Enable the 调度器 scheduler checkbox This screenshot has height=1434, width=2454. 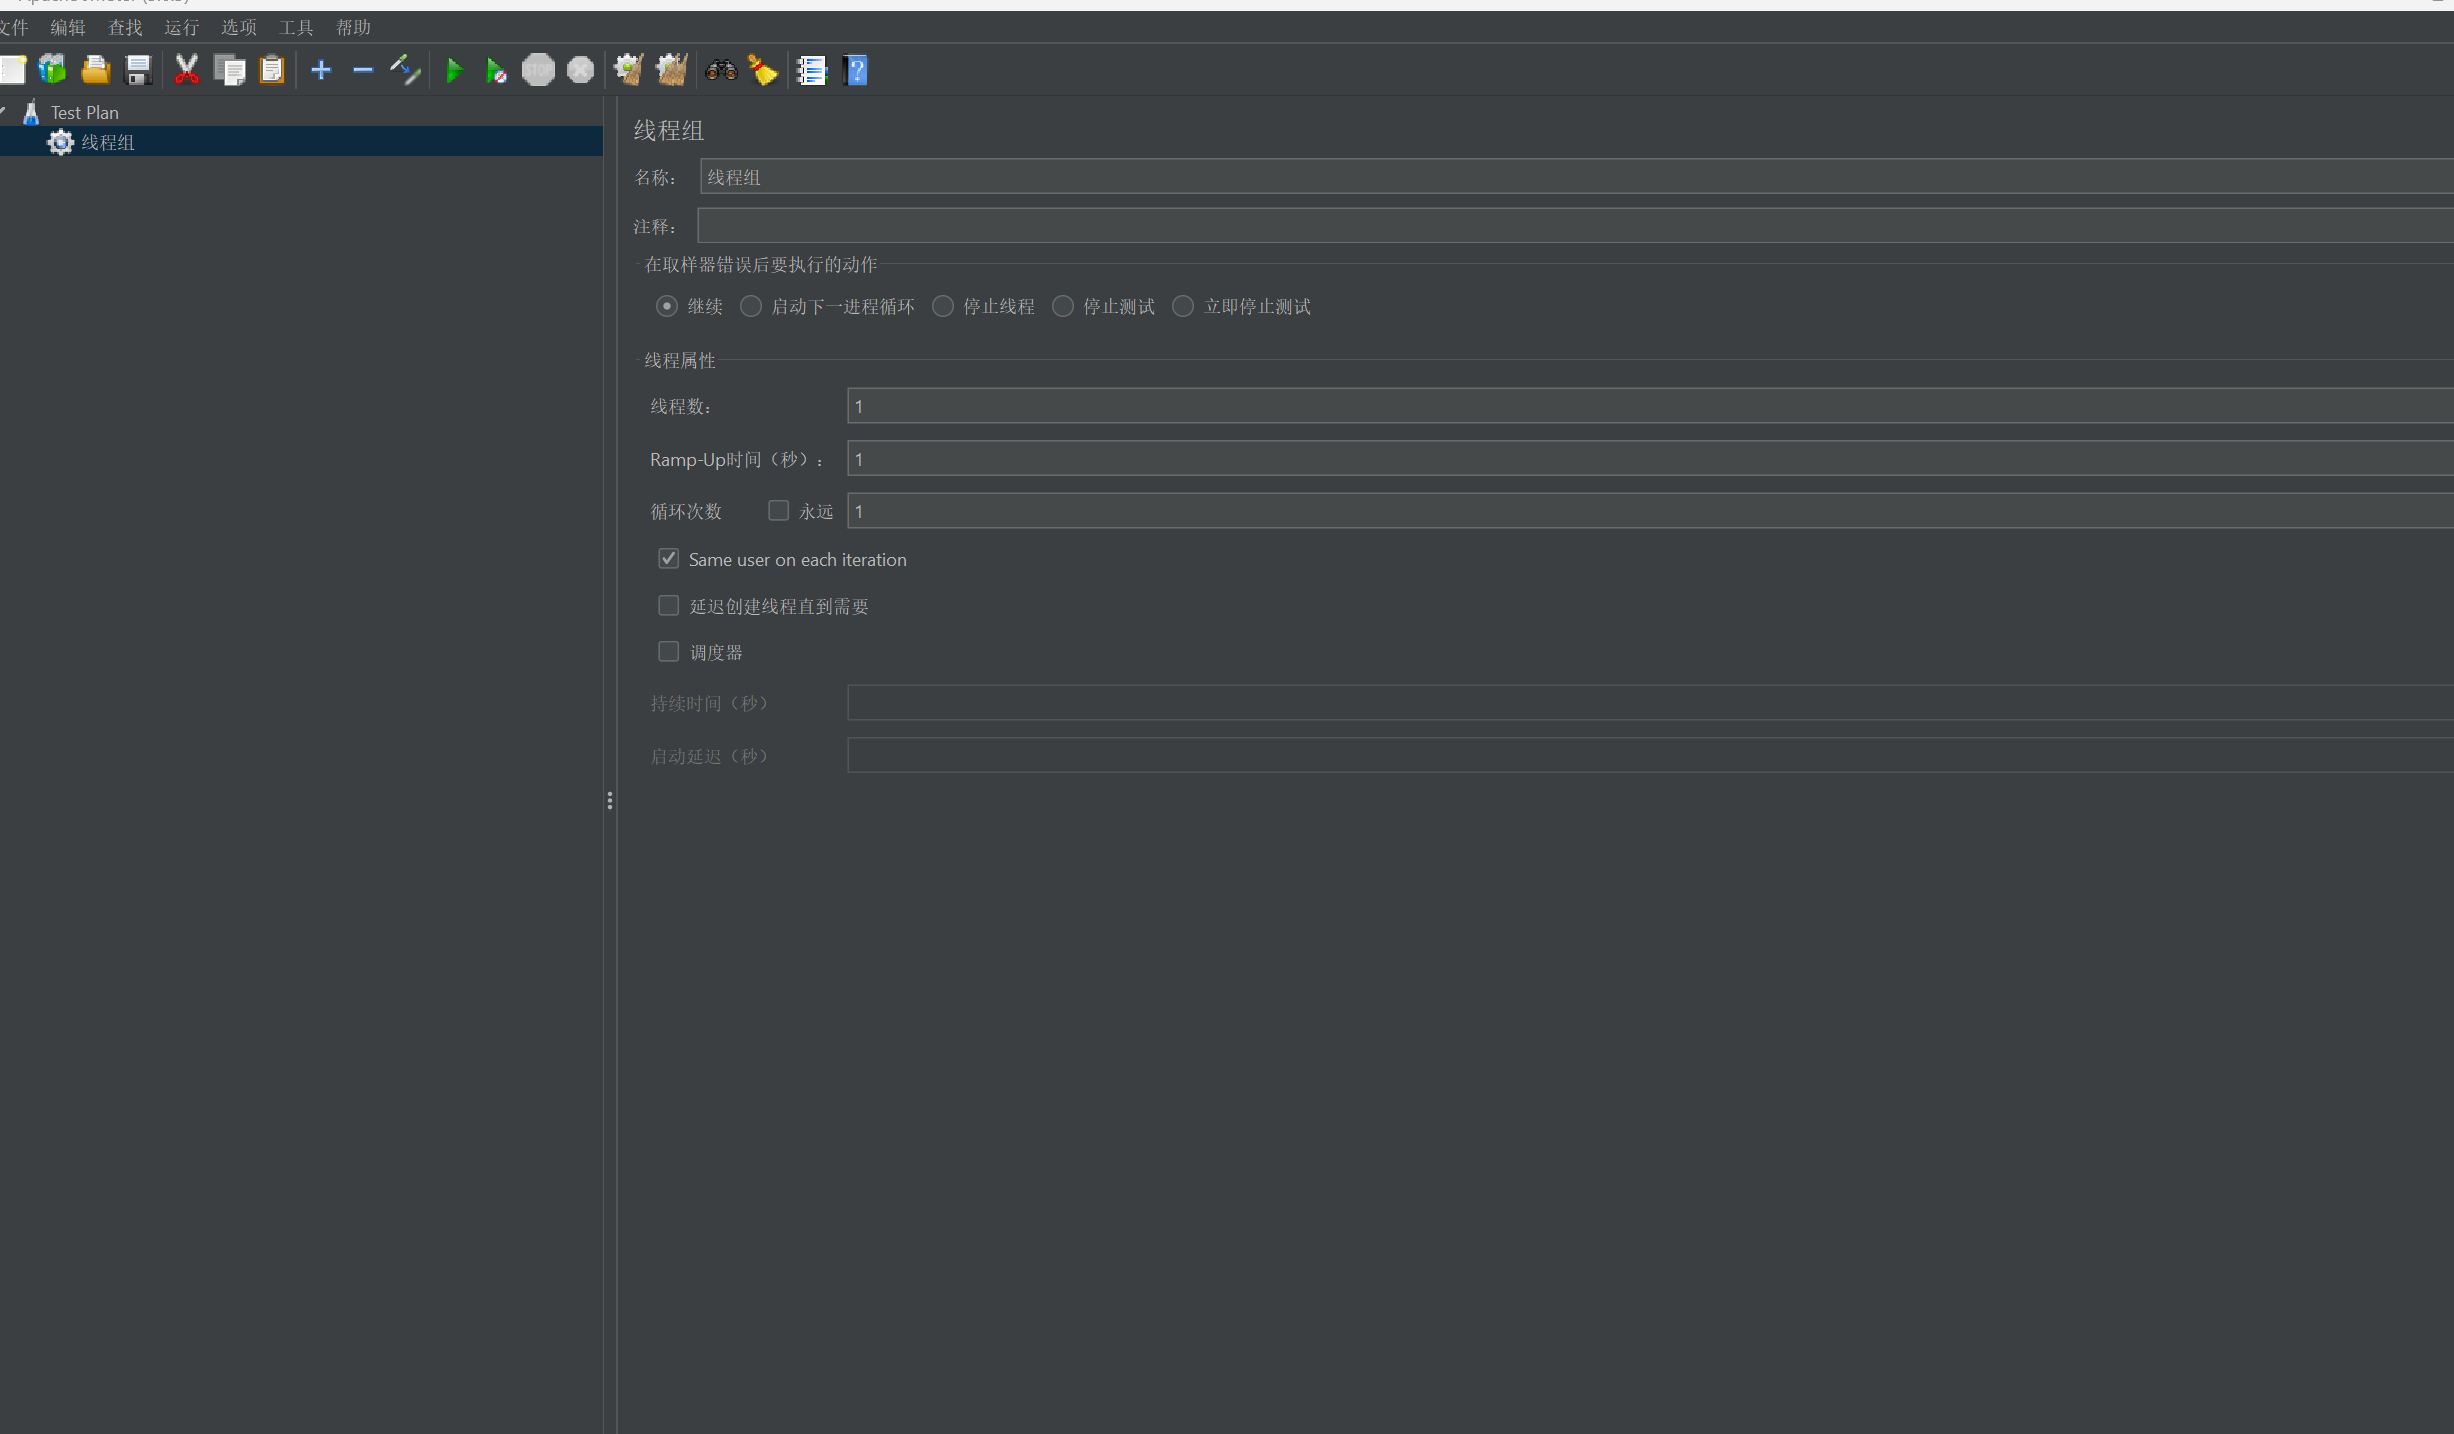[x=668, y=652]
